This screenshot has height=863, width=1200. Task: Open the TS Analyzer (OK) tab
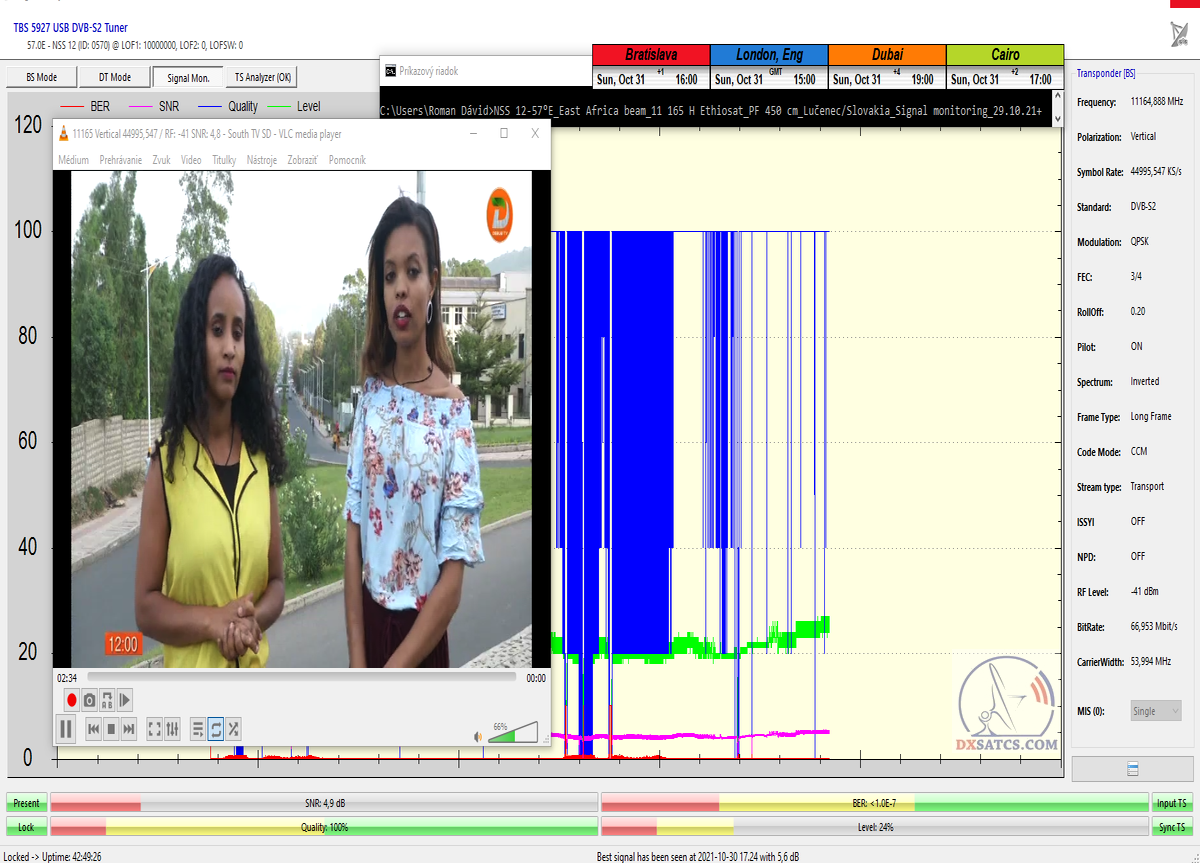click(x=263, y=77)
